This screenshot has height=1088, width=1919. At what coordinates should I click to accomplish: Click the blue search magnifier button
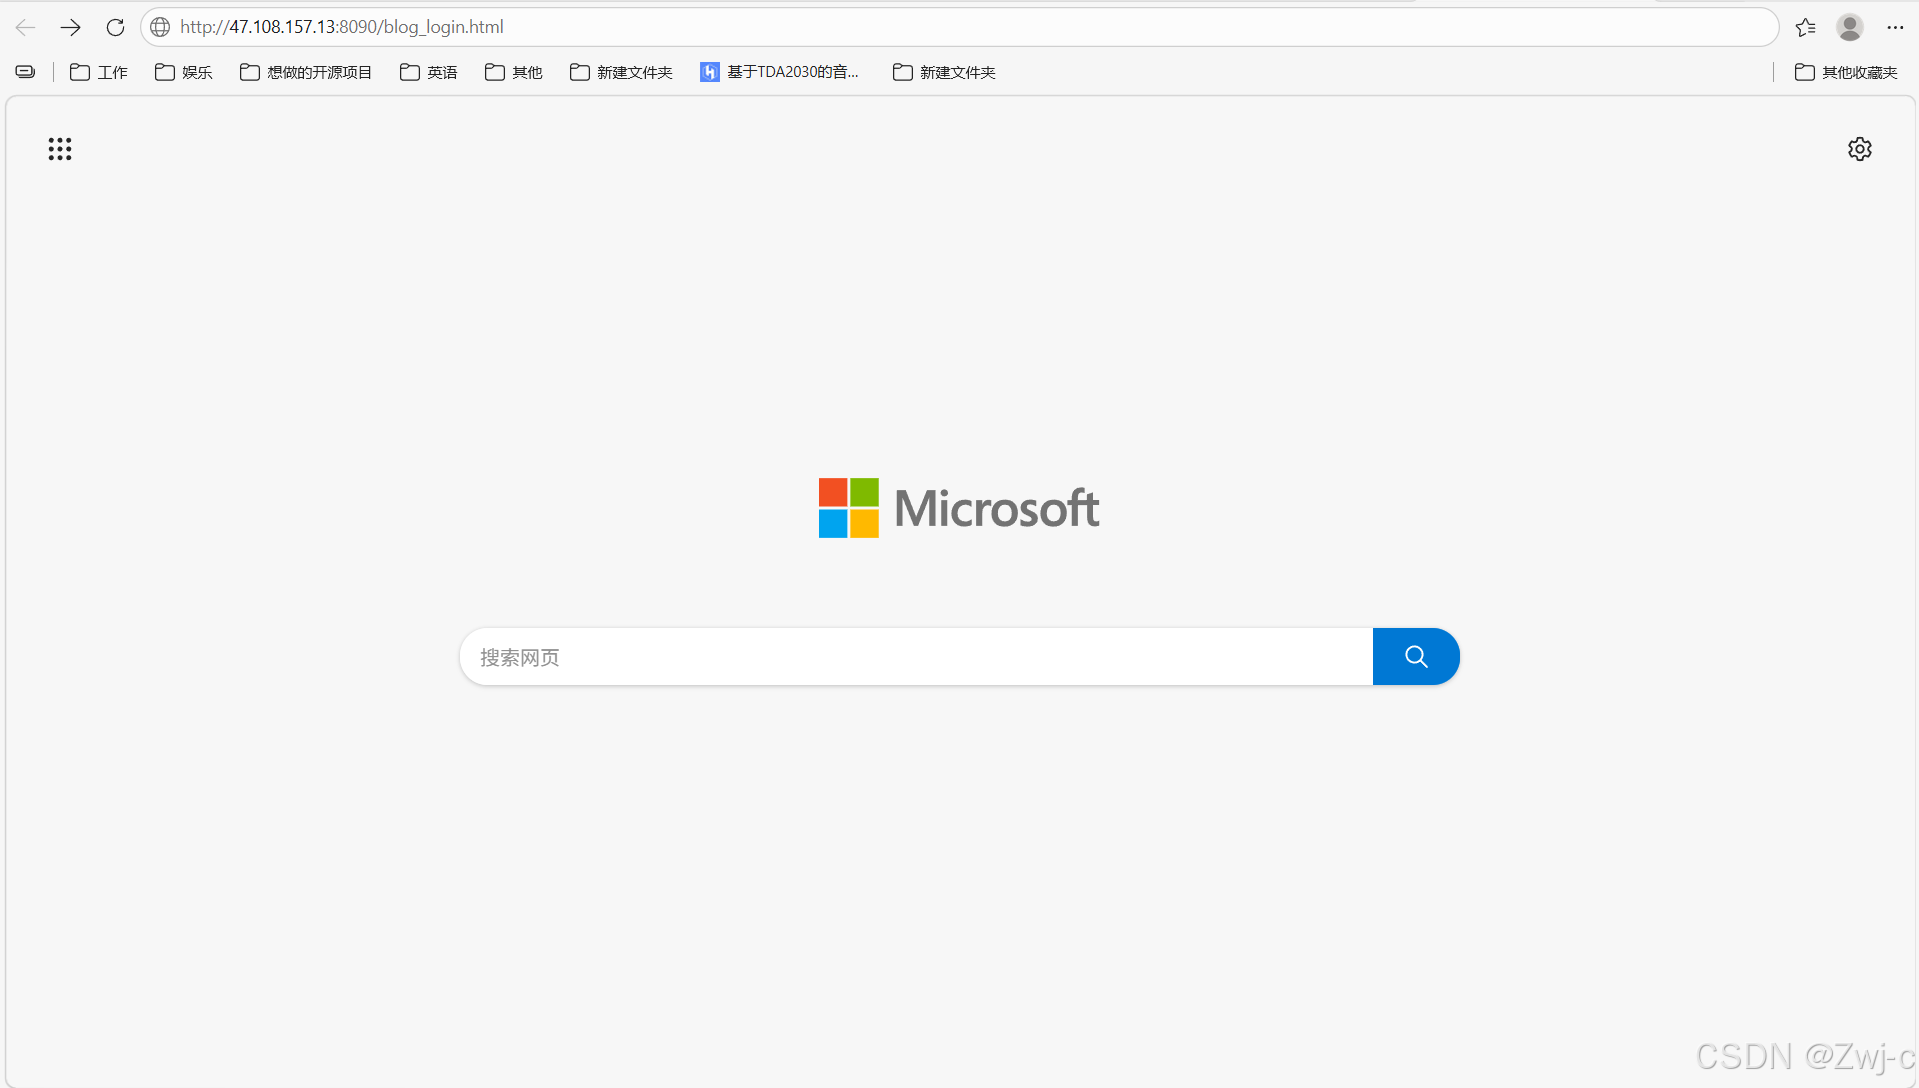[1416, 657]
